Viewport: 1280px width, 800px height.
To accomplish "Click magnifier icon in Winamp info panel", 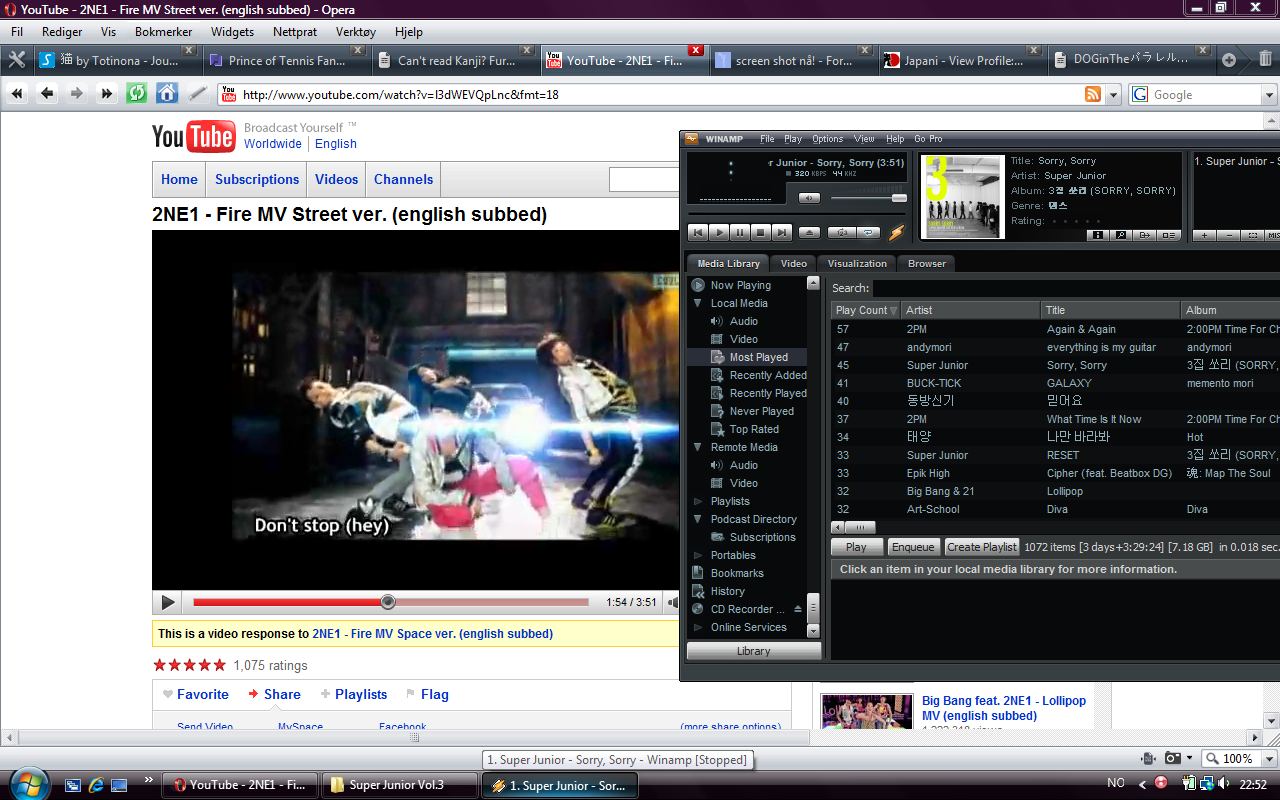I will (x=1121, y=235).
